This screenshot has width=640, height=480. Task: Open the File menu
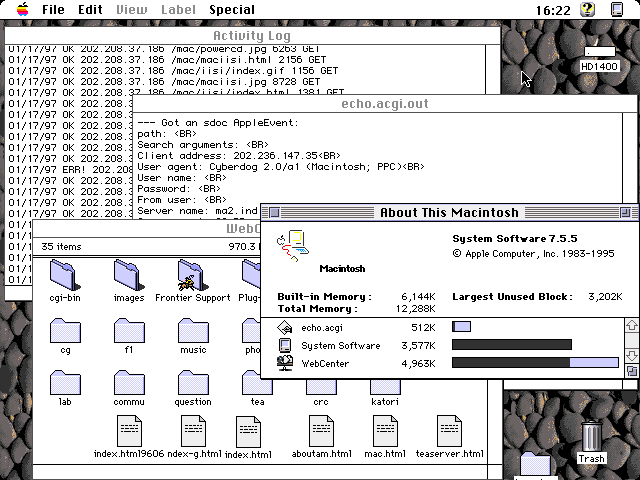coord(53,9)
